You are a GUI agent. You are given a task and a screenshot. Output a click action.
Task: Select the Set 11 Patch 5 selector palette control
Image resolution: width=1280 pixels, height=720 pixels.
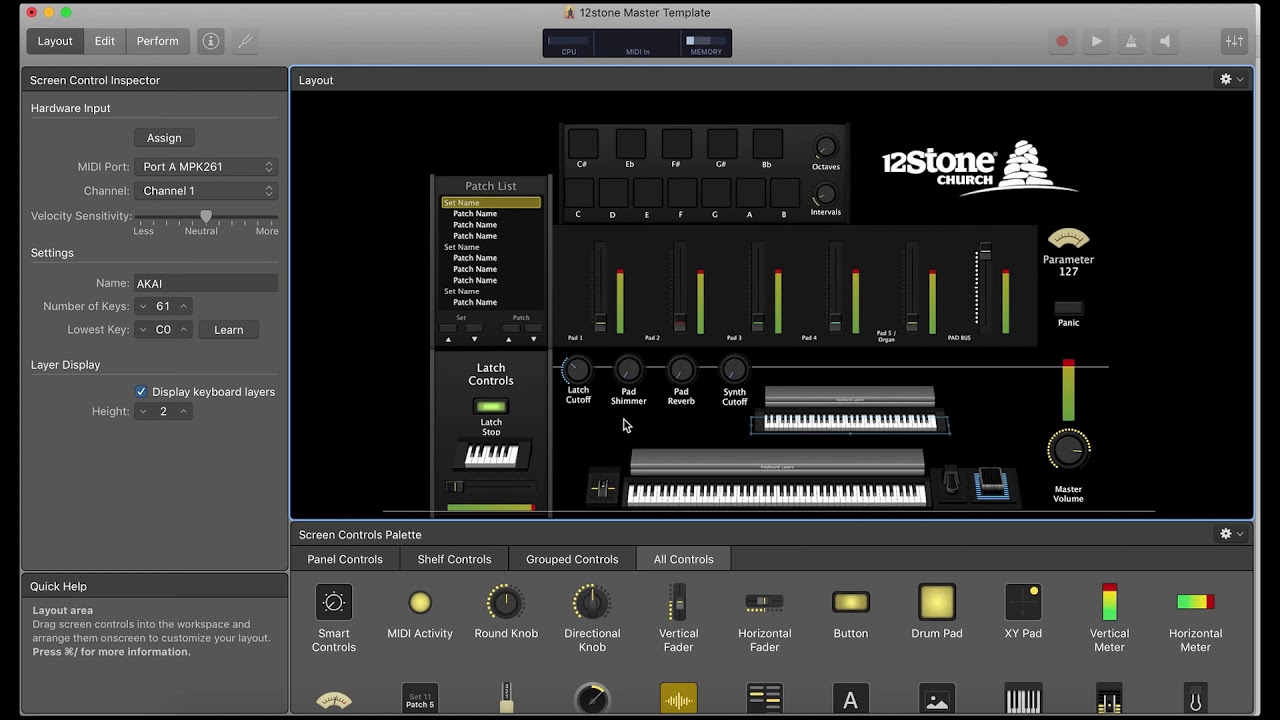click(420, 699)
